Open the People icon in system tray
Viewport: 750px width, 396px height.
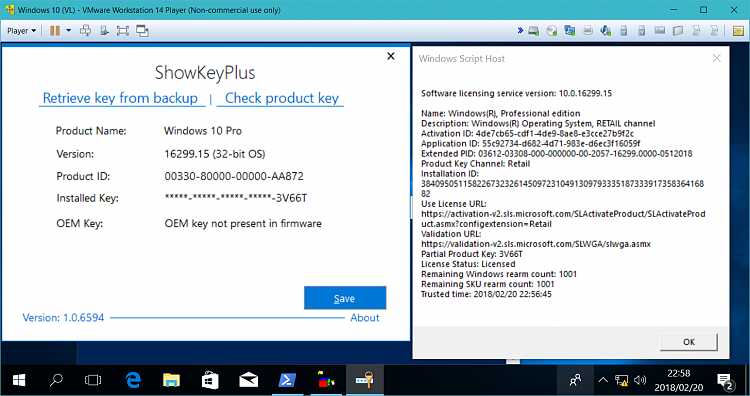click(575, 380)
